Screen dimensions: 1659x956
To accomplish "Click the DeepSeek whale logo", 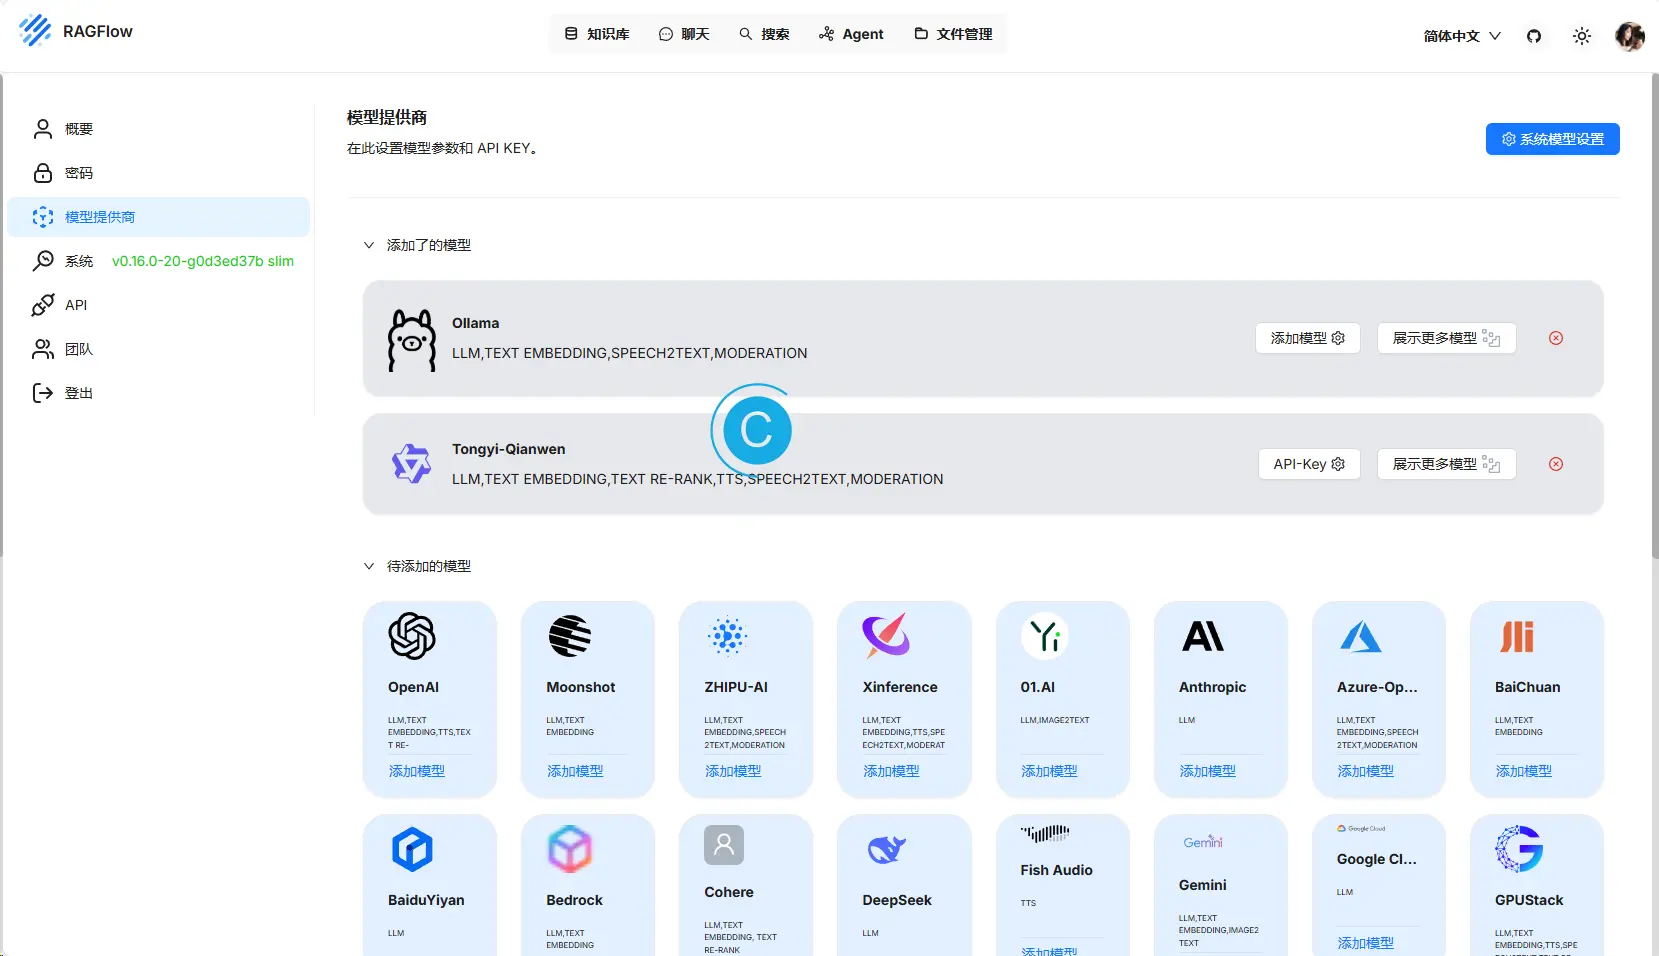I will click(886, 849).
